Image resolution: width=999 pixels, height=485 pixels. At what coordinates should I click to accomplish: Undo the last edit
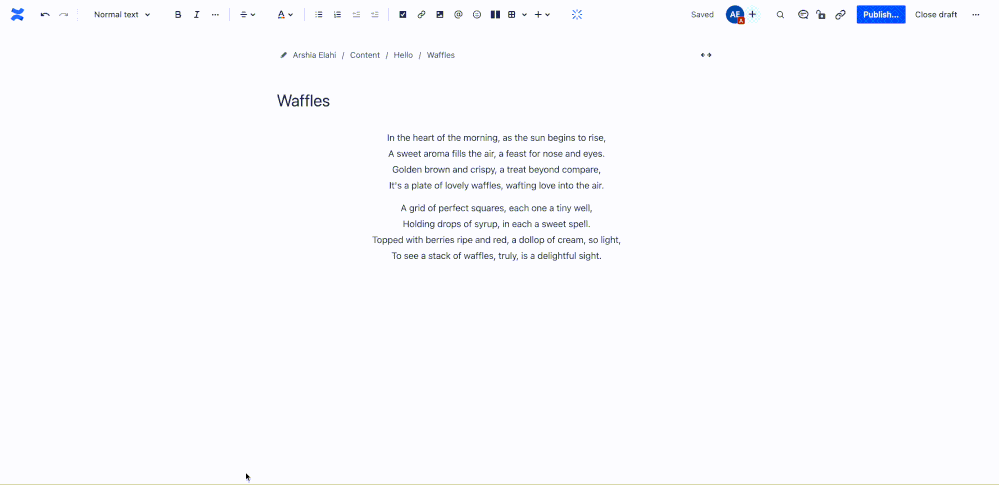pyautogui.click(x=45, y=15)
